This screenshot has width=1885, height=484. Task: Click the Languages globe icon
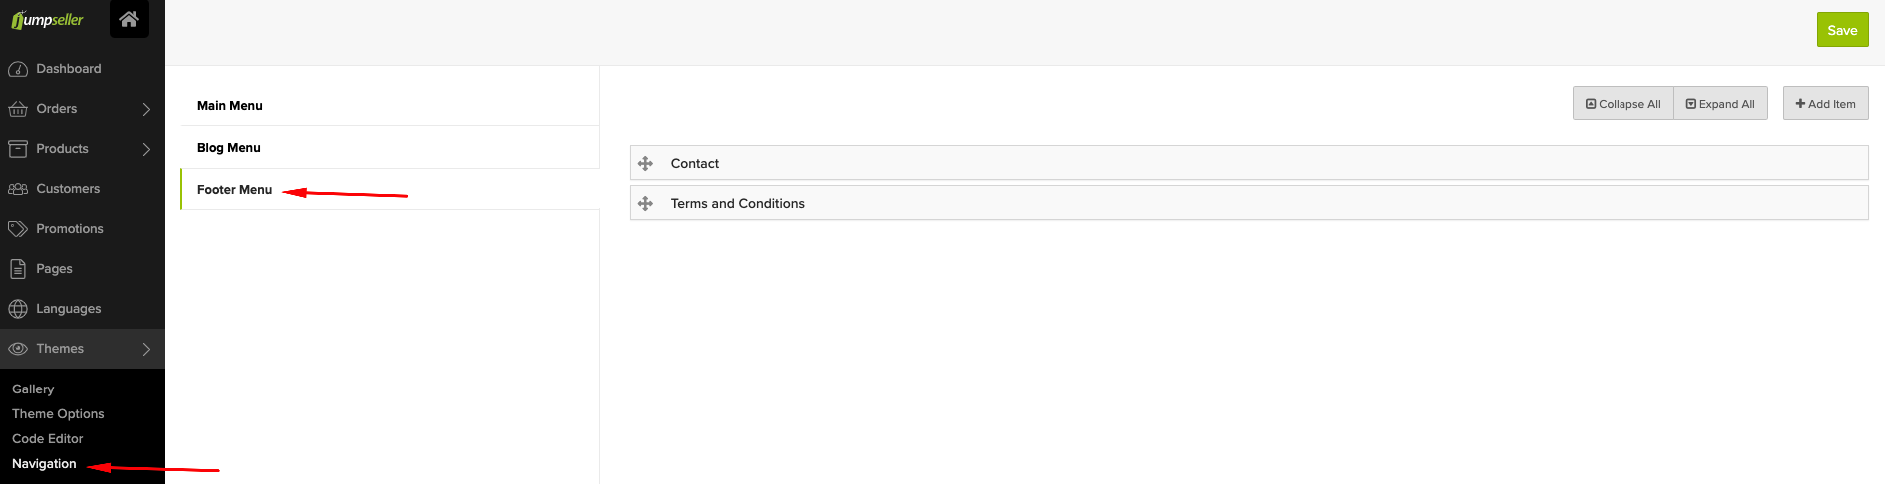click(18, 309)
